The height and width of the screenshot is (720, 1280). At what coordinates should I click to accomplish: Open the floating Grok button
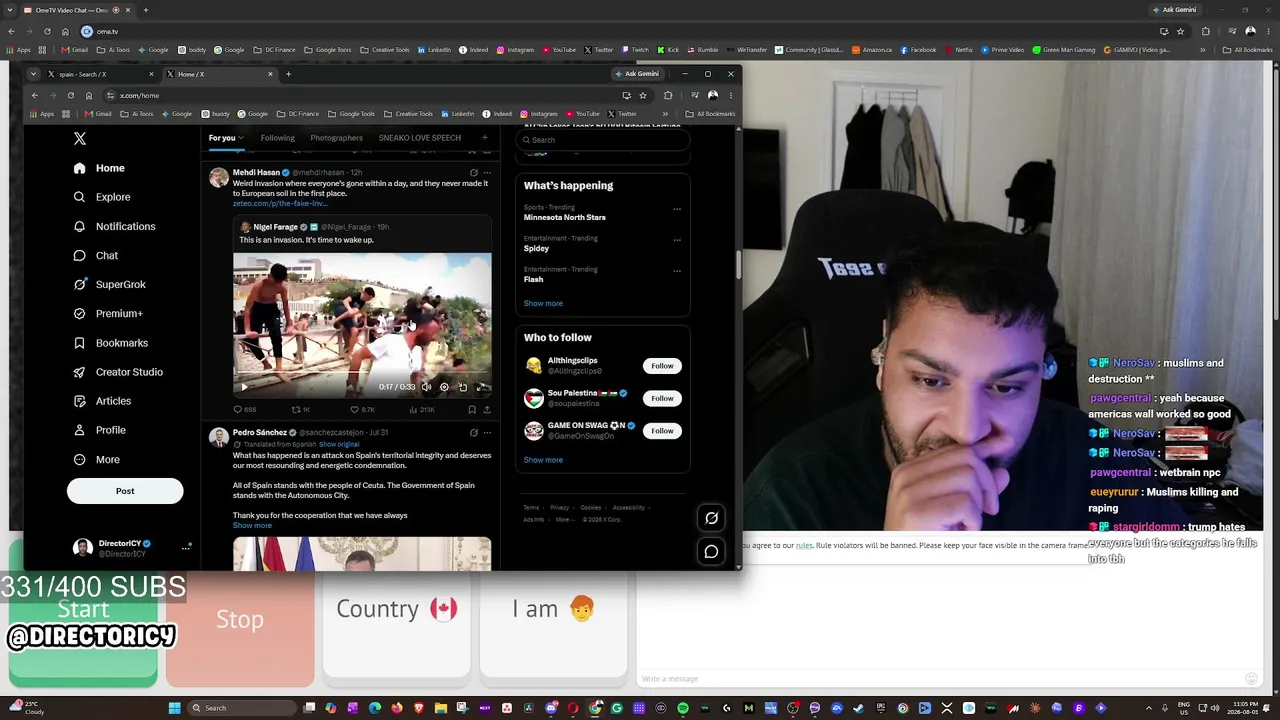[711, 518]
